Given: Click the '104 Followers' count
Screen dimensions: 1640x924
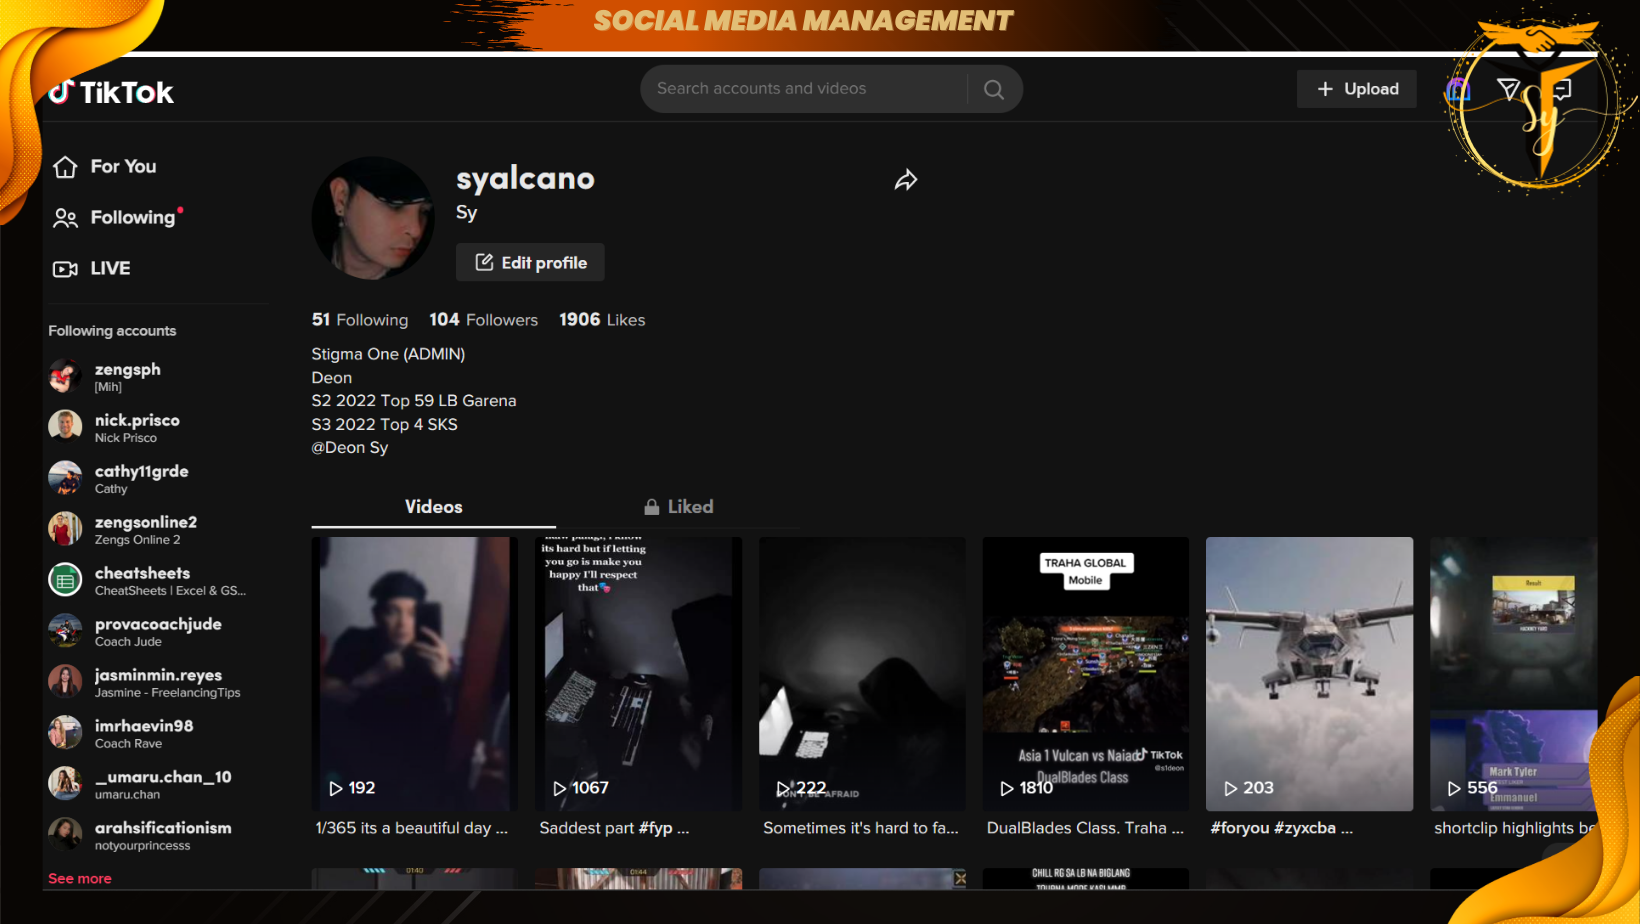Looking at the screenshot, I should tap(484, 320).
